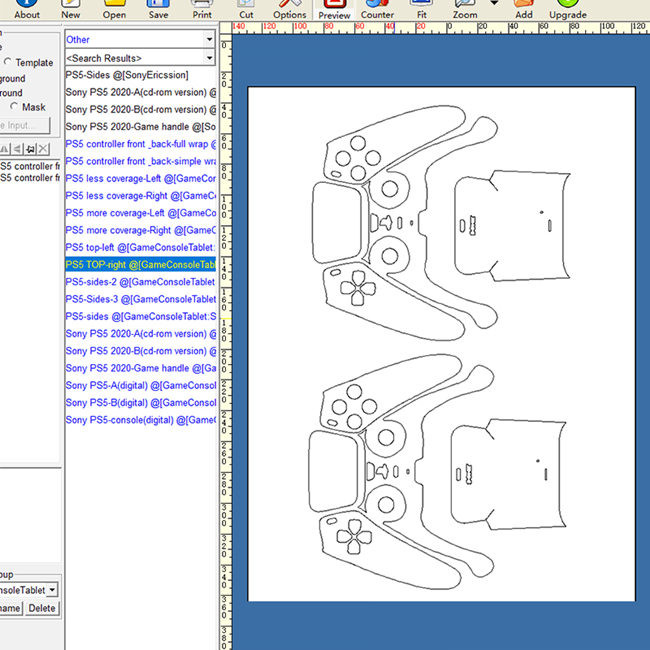The height and width of the screenshot is (650, 650).
Task: Open the Search Results dropdown
Action: (x=209, y=58)
